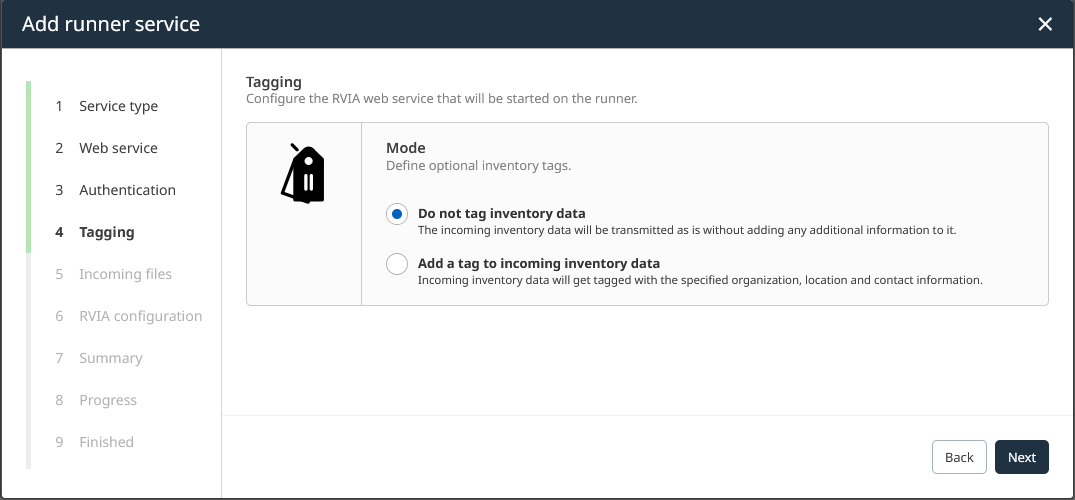Click the 'Add runner service' dialog title
1075x500 pixels.
click(111, 24)
